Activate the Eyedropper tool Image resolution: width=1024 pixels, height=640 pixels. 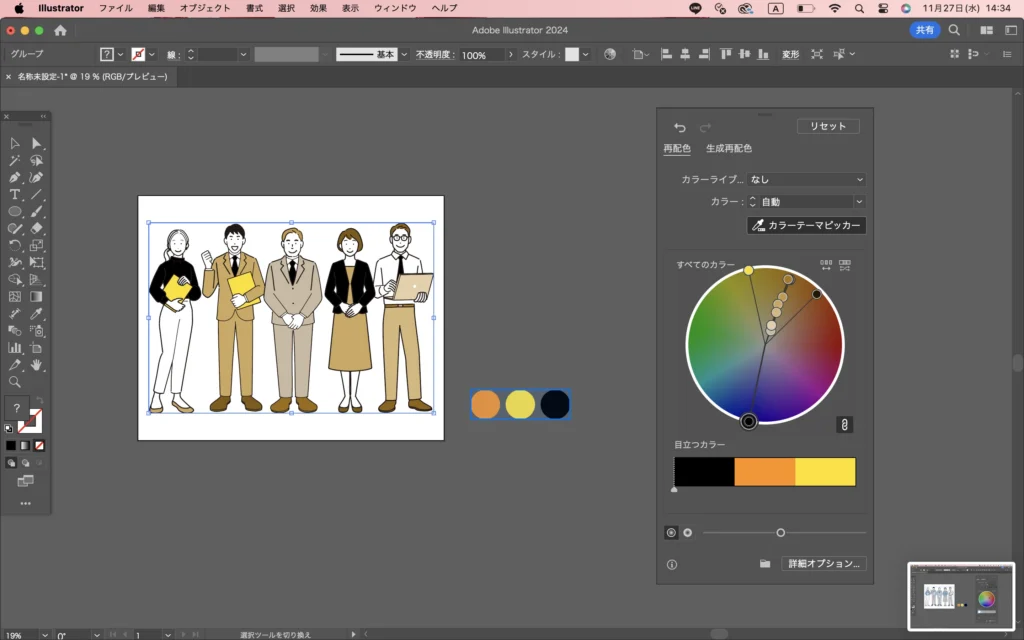click(37, 313)
